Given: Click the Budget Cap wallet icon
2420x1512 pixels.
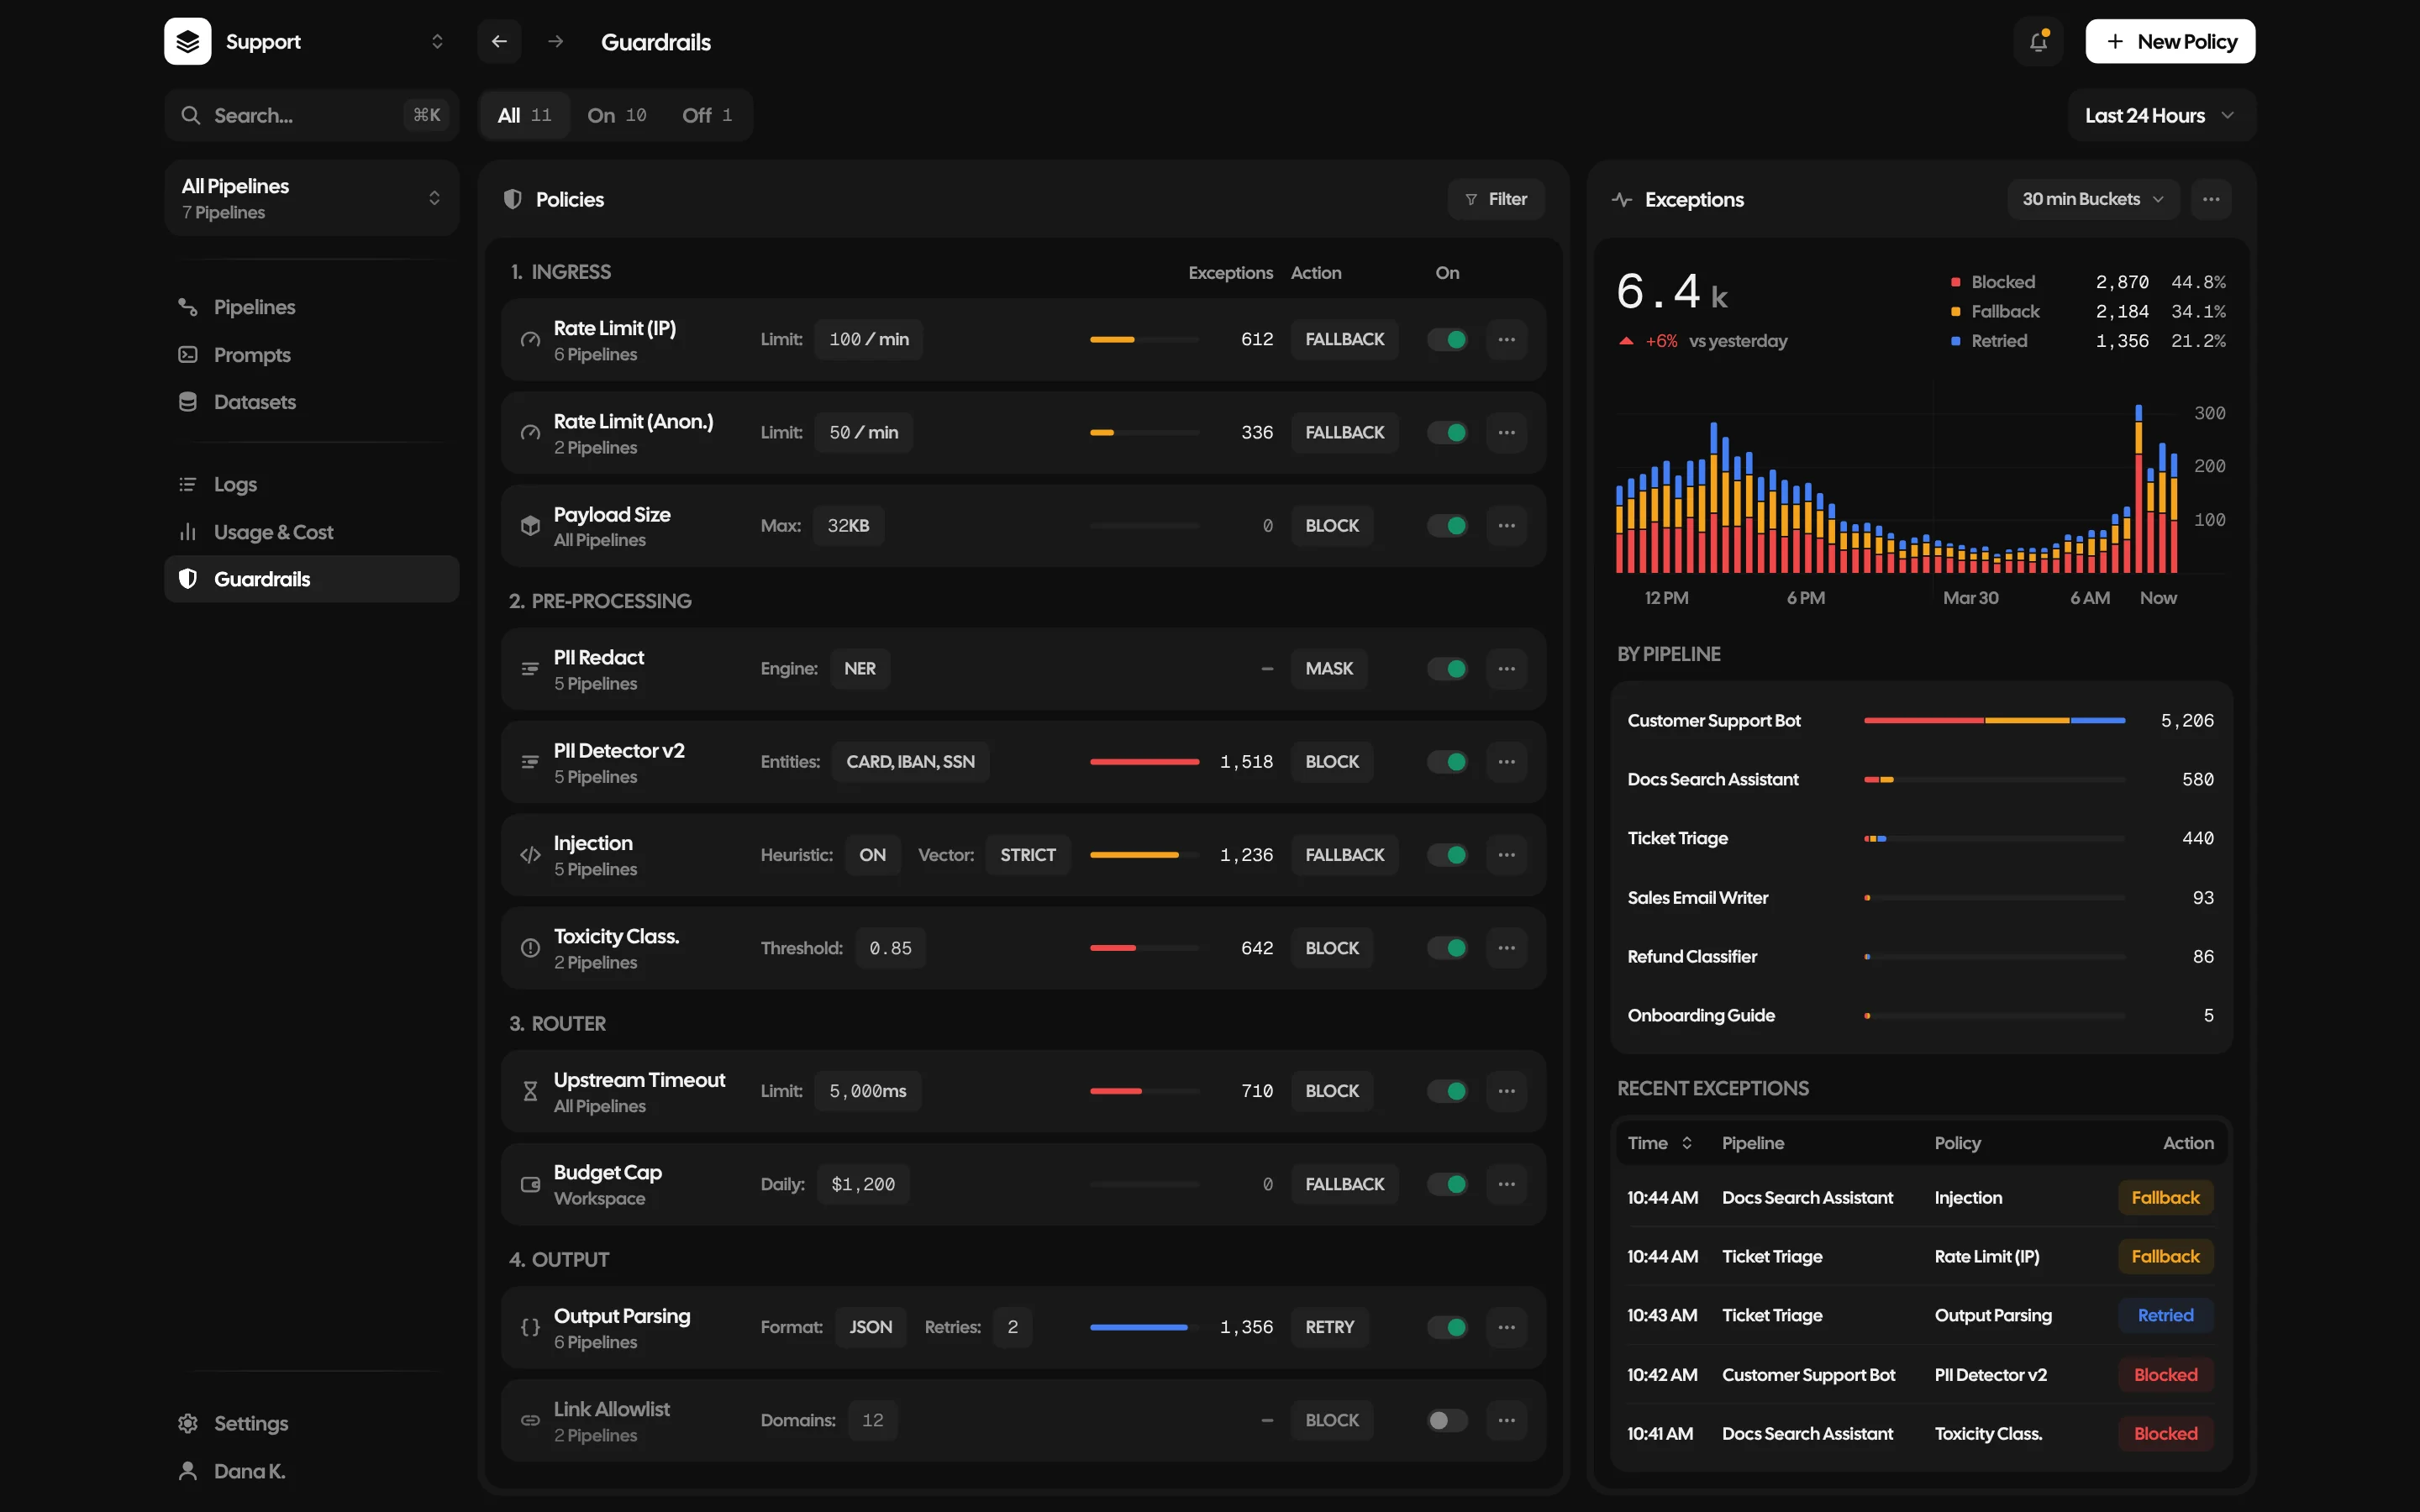Looking at the screenshot, I should [x=530, y=1185].
